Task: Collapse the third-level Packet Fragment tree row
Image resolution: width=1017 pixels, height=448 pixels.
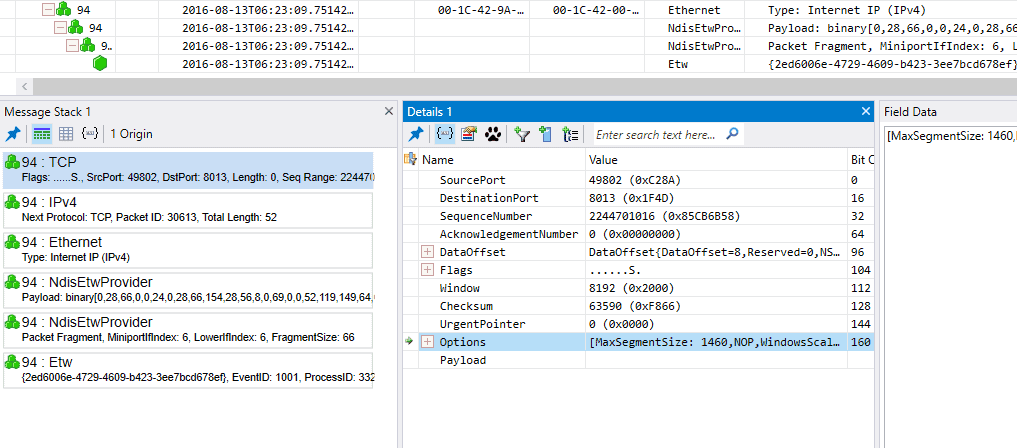Action: click(x=72, y=45)
